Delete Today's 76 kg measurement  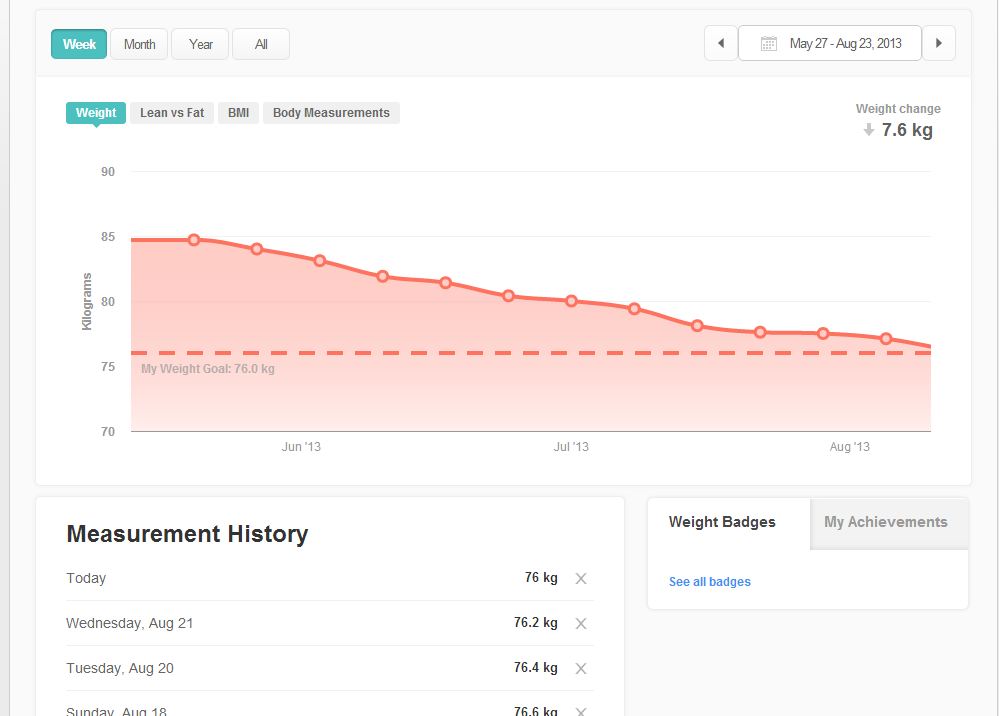pos(581,578)
